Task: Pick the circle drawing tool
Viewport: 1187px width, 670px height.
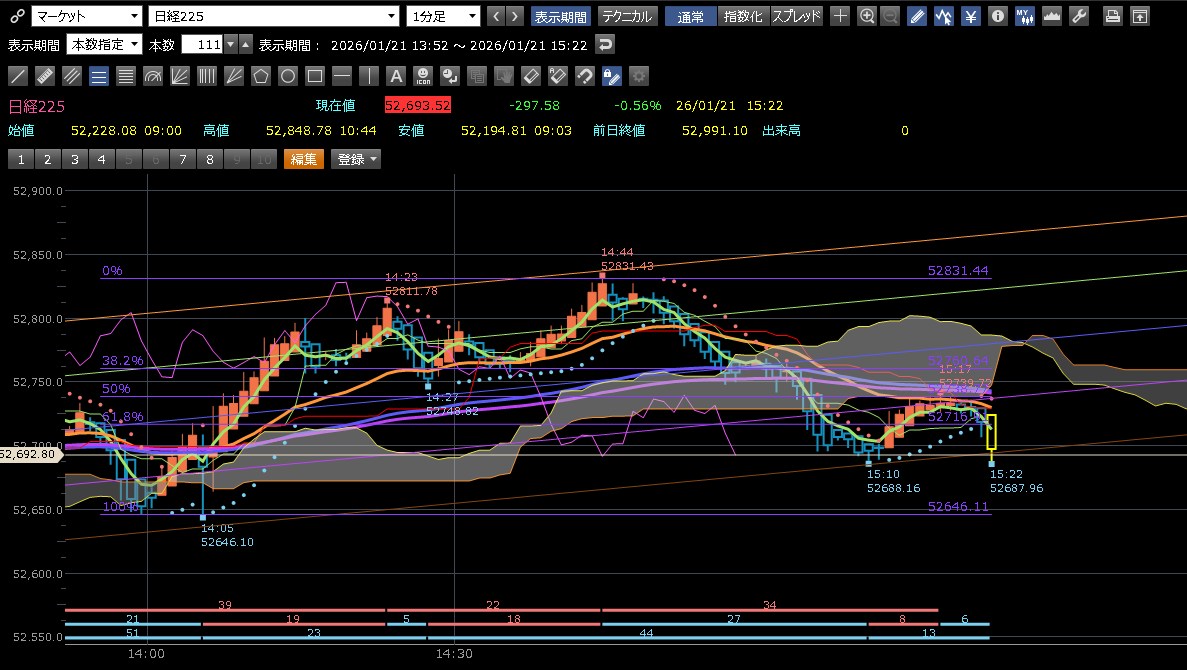Action: 288,76
